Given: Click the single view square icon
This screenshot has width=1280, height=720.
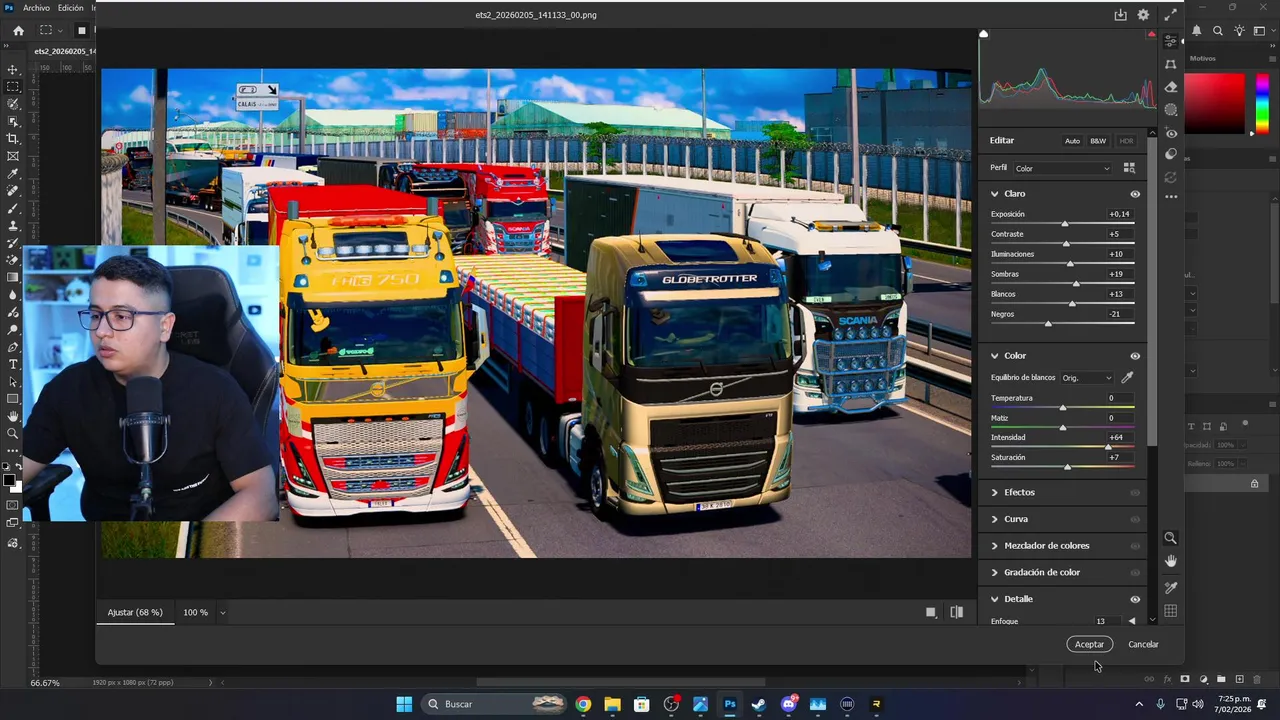Looking at the screenshot, I should click(931, 612).
